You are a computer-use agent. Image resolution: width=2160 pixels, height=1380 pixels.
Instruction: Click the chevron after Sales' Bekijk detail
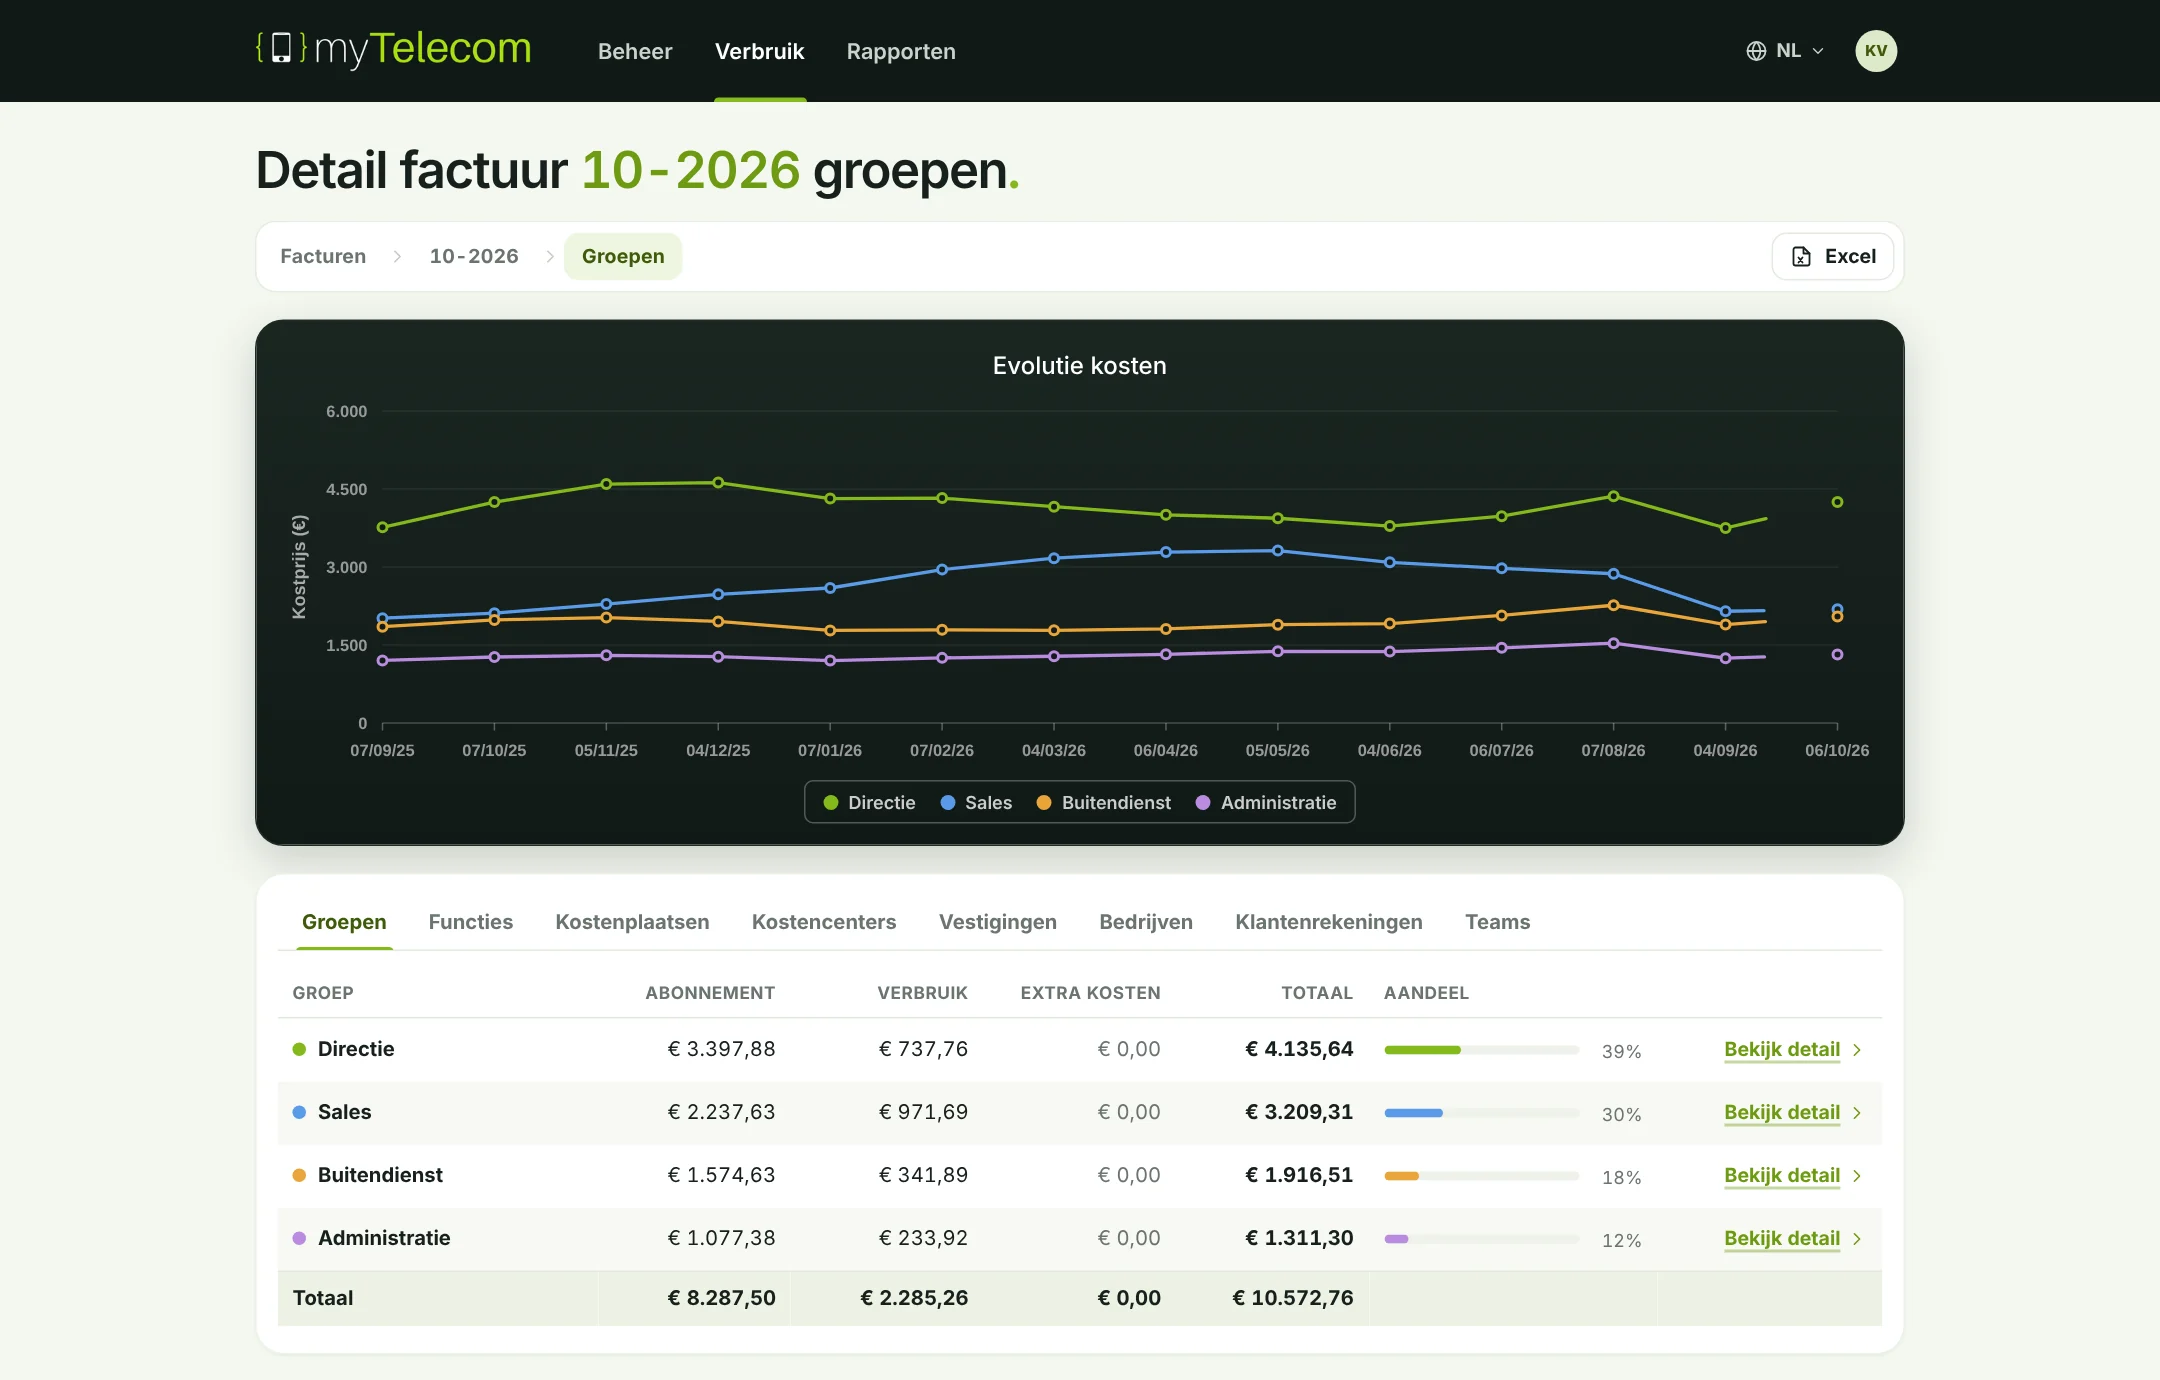1857,1113
